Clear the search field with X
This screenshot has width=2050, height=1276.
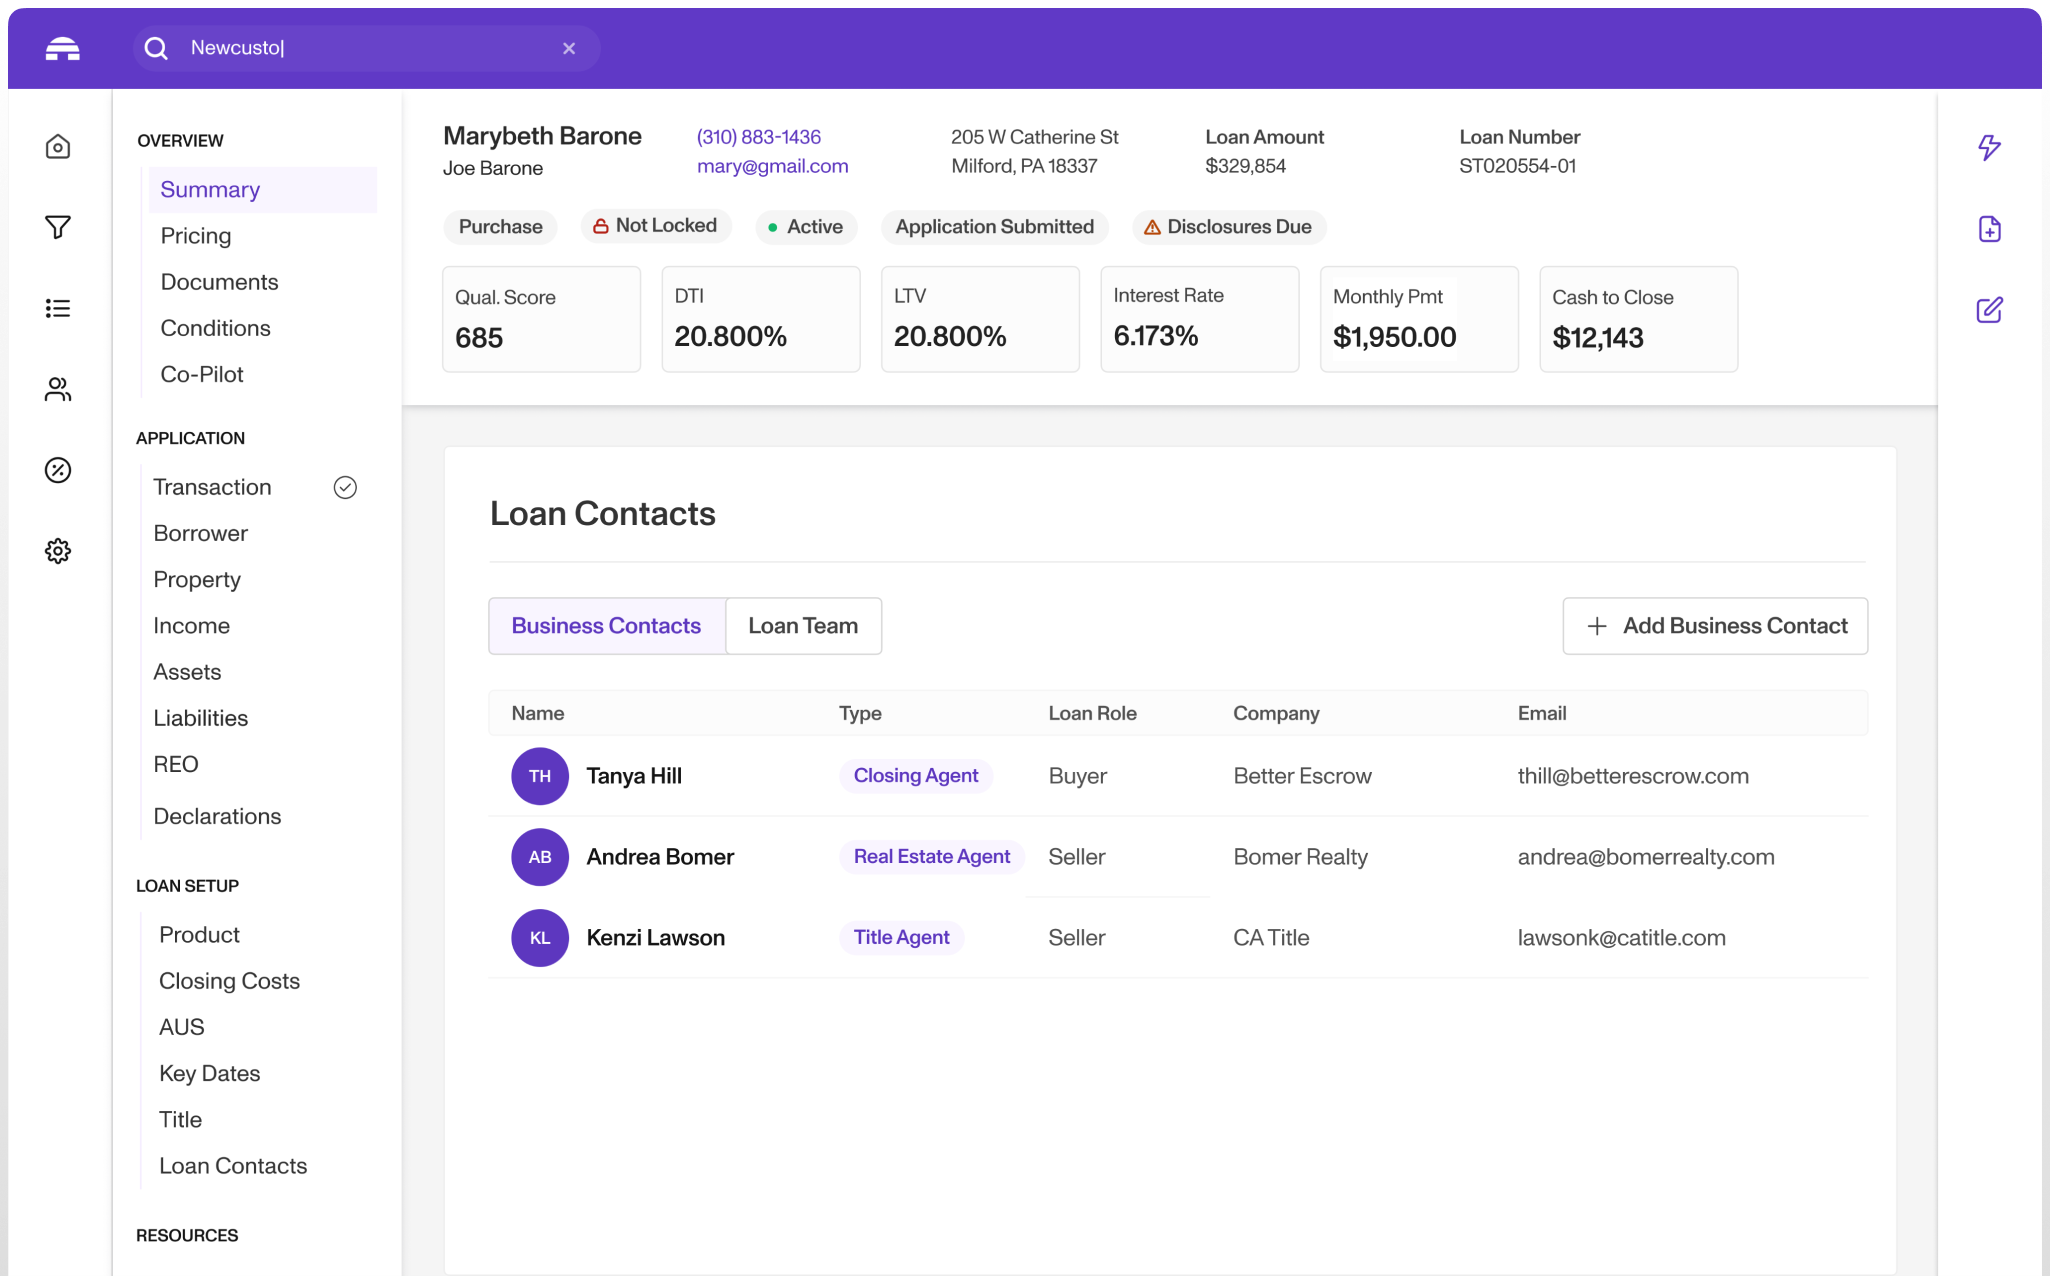(x=569, y=48)
